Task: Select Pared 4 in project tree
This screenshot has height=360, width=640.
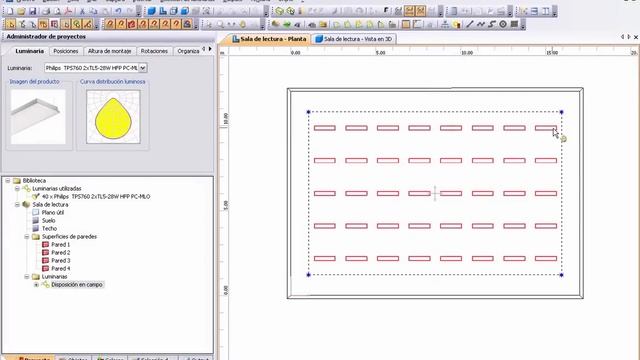Action: click(60, 269)
